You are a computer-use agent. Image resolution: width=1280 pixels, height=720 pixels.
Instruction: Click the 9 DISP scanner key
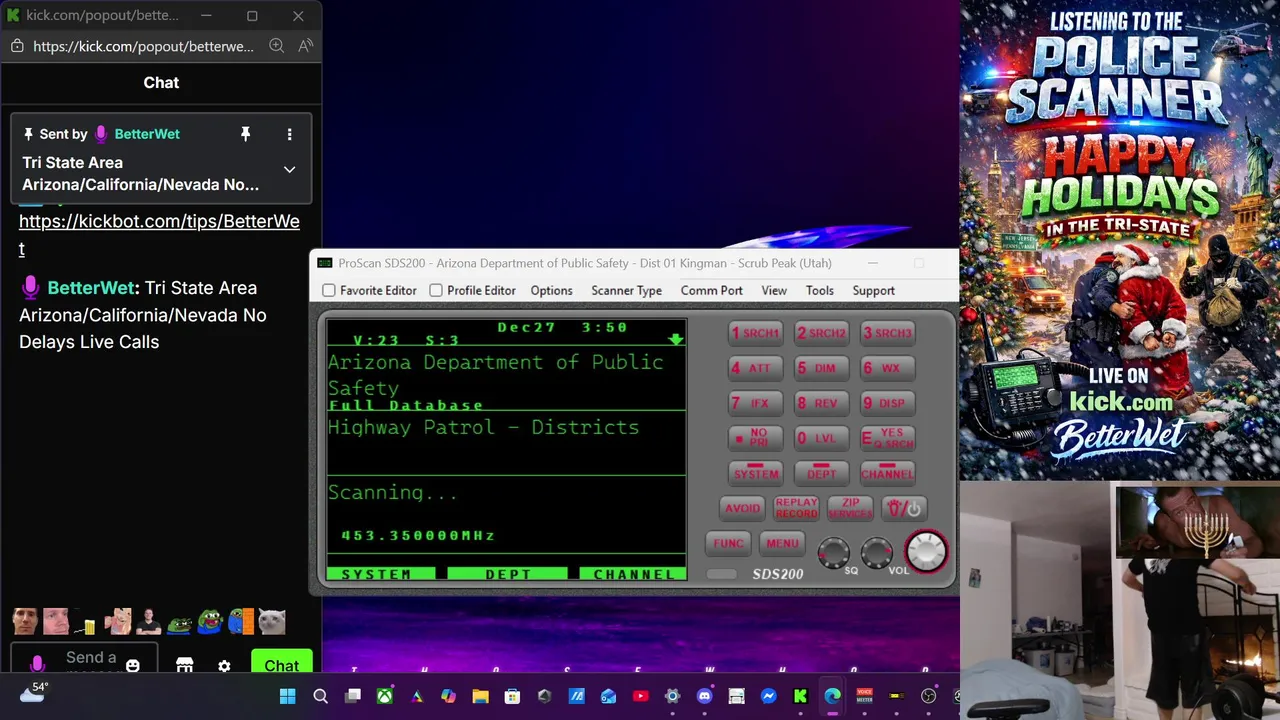click(x=887, y=403)
